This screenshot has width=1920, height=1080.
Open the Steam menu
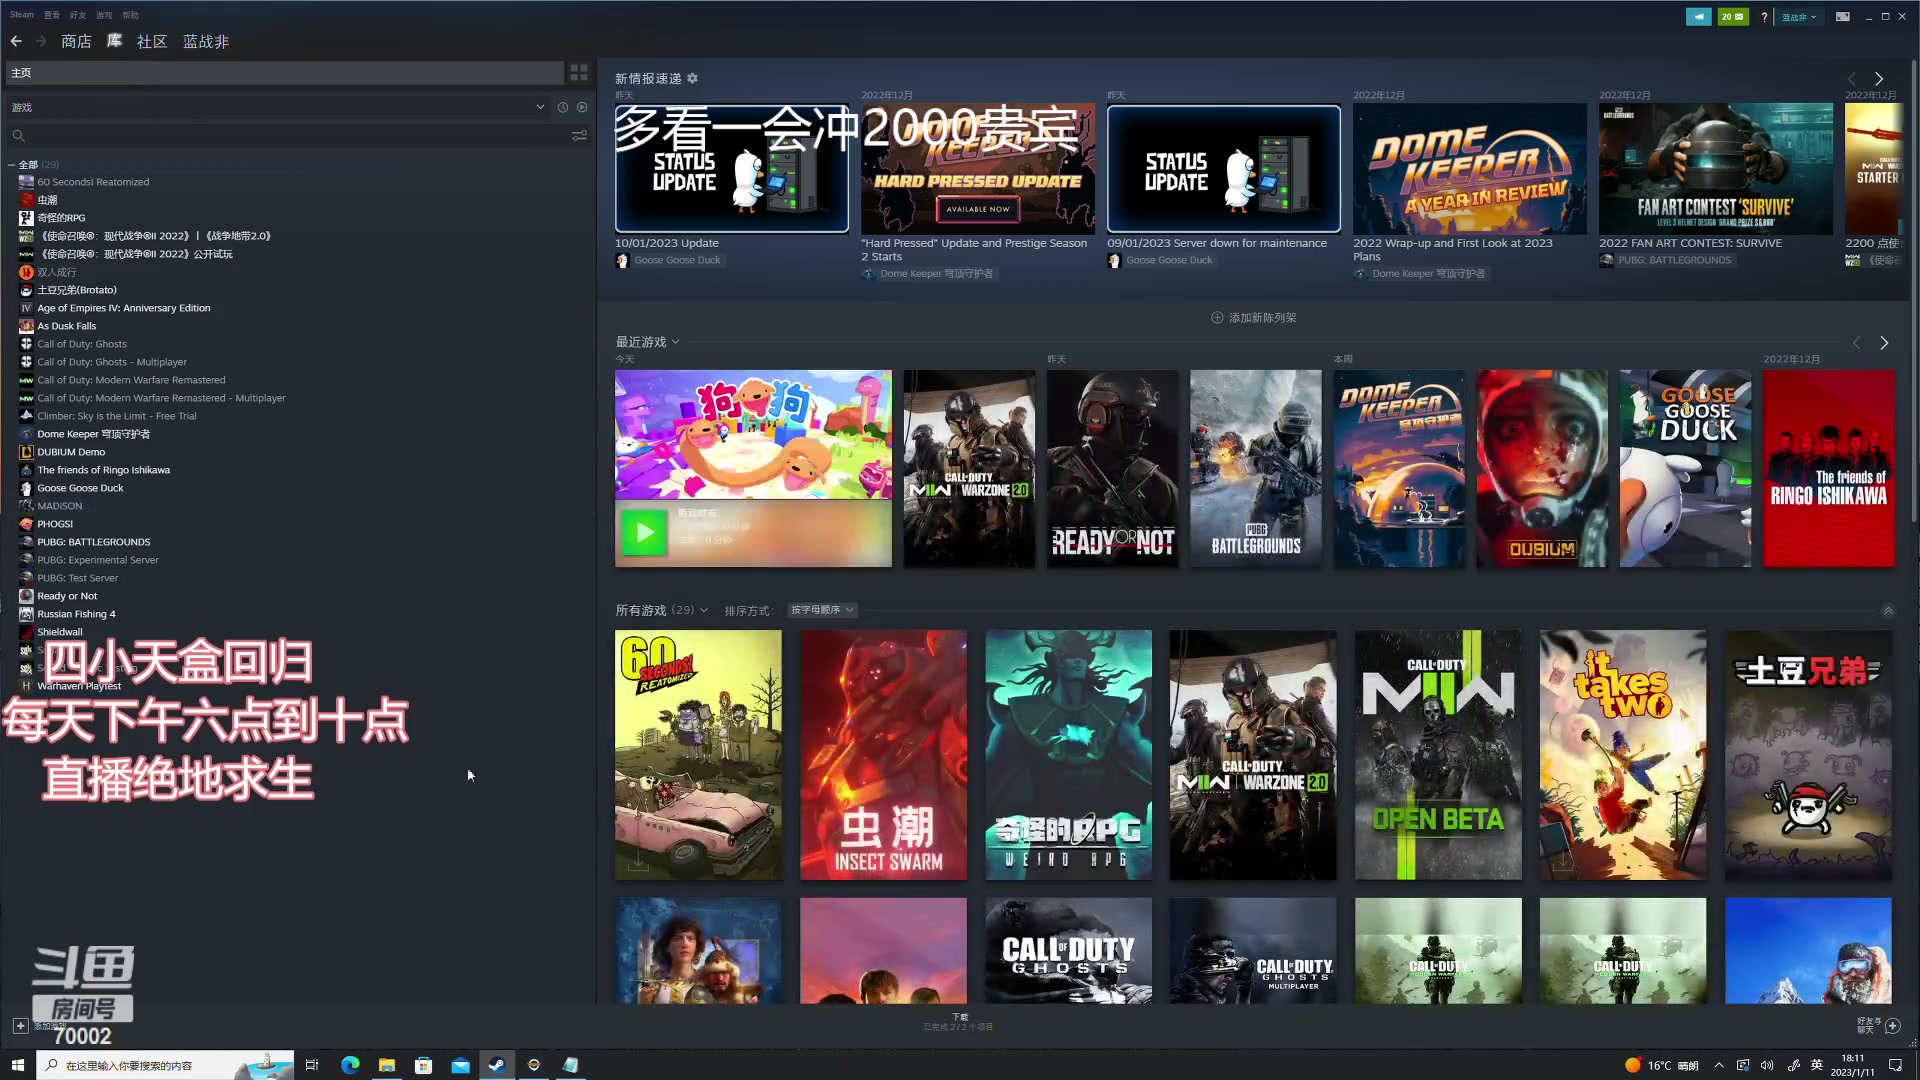click(21, 15)
